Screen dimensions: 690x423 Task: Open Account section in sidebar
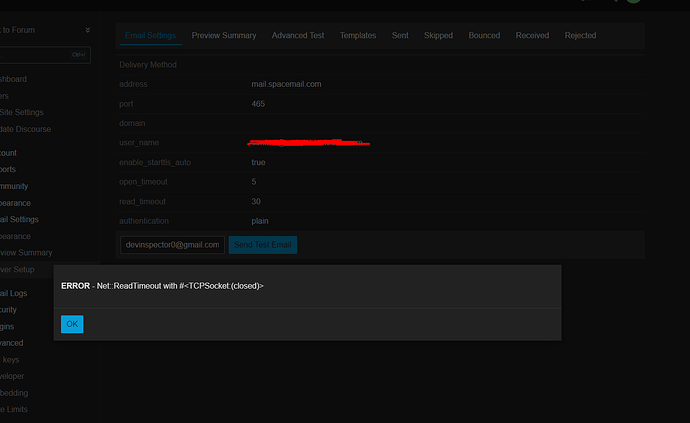pyautogui.click(x=8, y=153)
